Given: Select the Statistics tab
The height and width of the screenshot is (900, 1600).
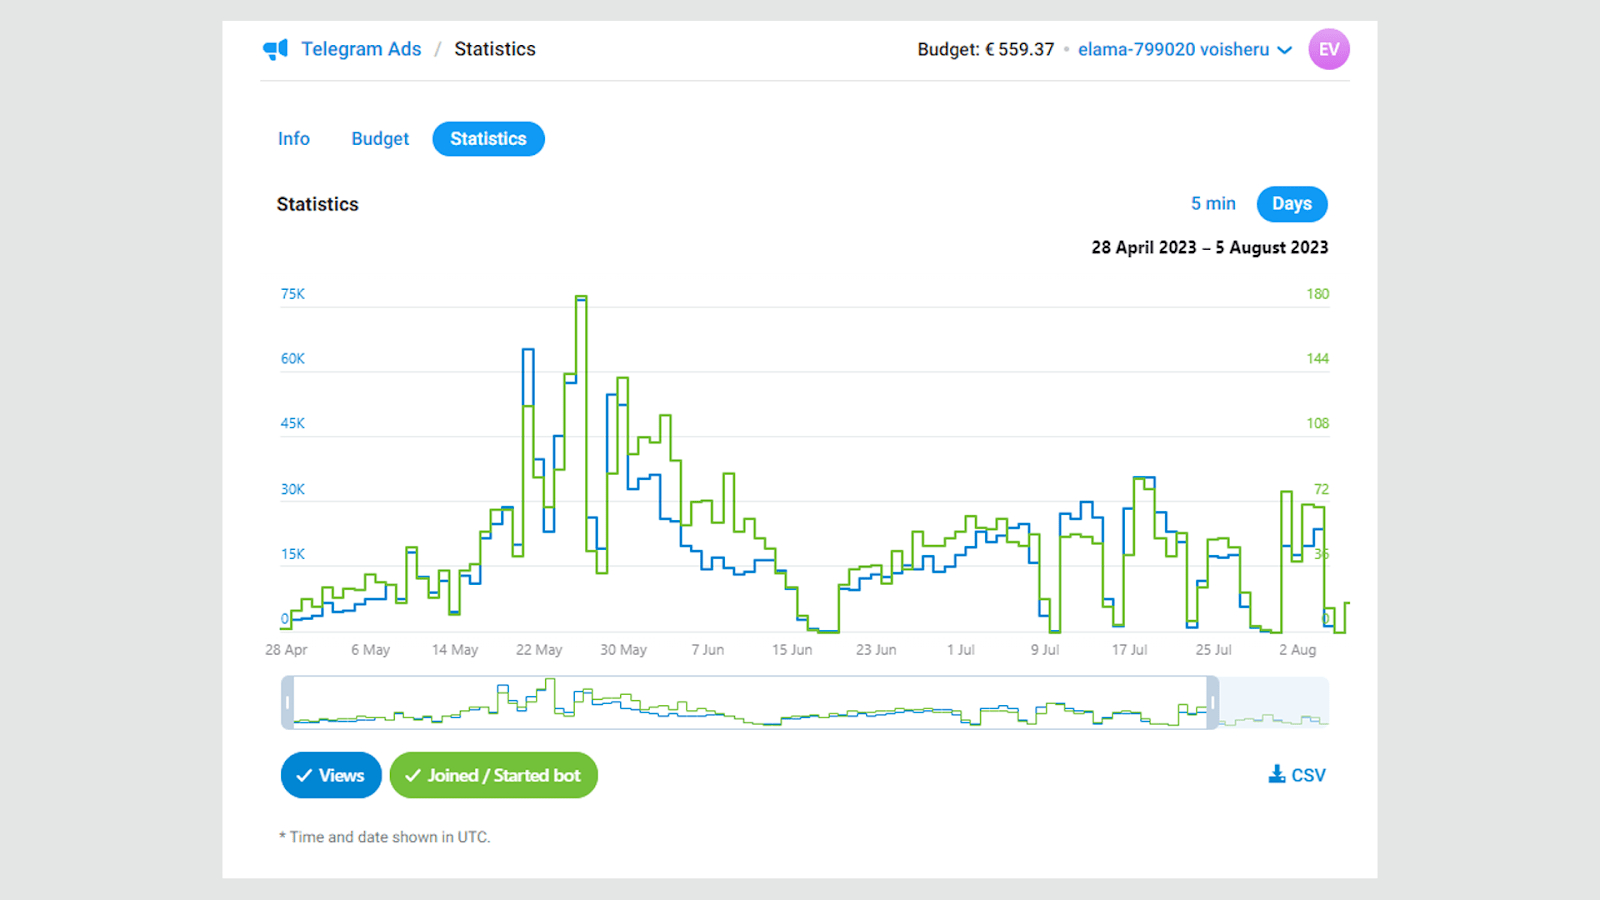Looking at the screenshot, I should tap(488, 139).
